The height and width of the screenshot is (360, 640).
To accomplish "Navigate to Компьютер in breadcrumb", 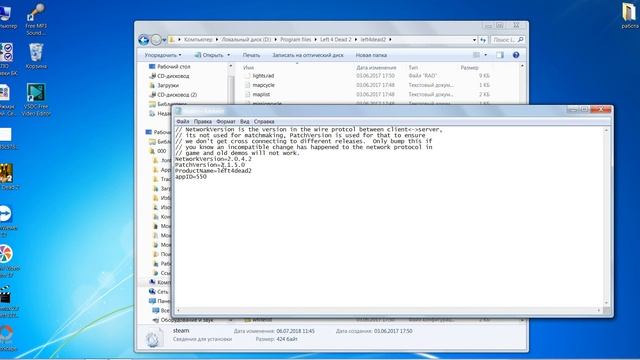I will 198,40.
